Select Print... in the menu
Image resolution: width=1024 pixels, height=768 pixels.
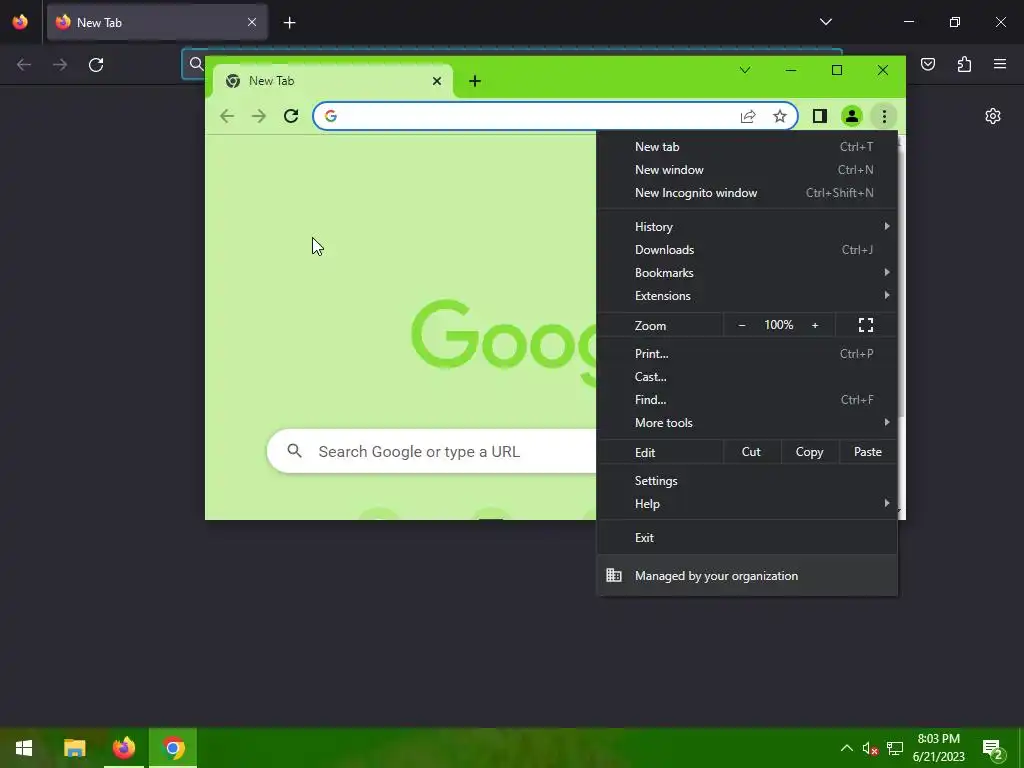click(747, 353)
